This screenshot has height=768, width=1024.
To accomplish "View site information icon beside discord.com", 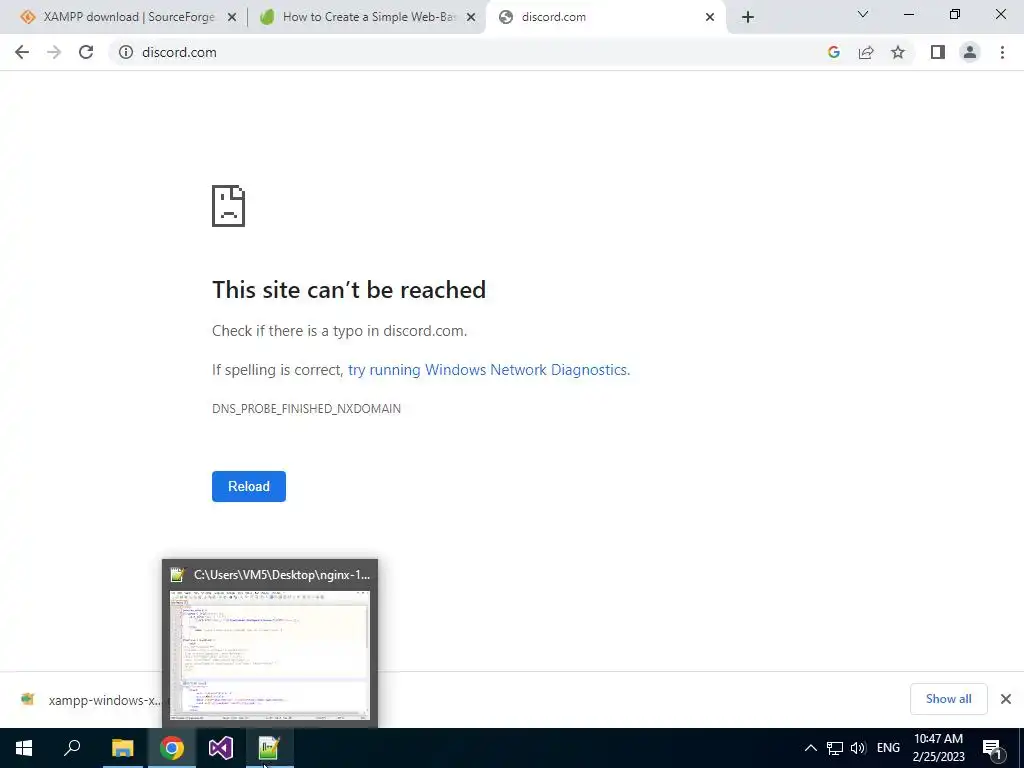I will coord(126,52).
